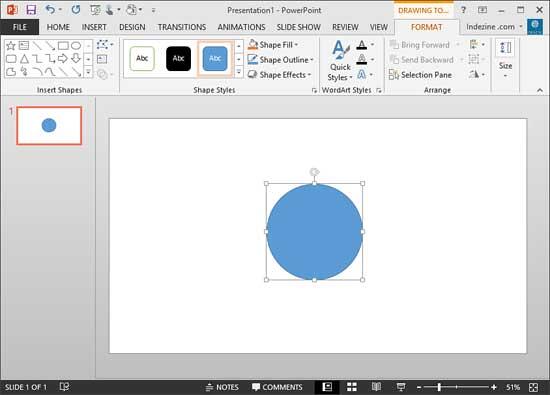Open Shape Outline options

coord(280,60)
